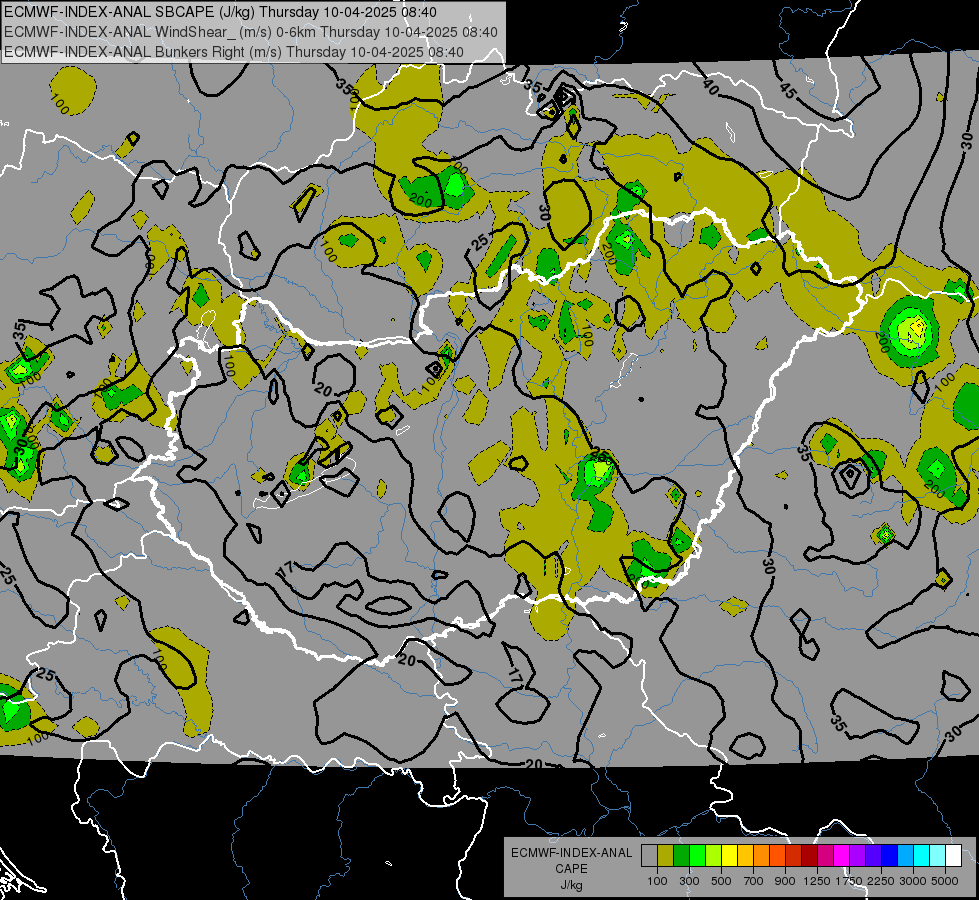Pick the pure blue legend swatch

[x=889, y=856]
